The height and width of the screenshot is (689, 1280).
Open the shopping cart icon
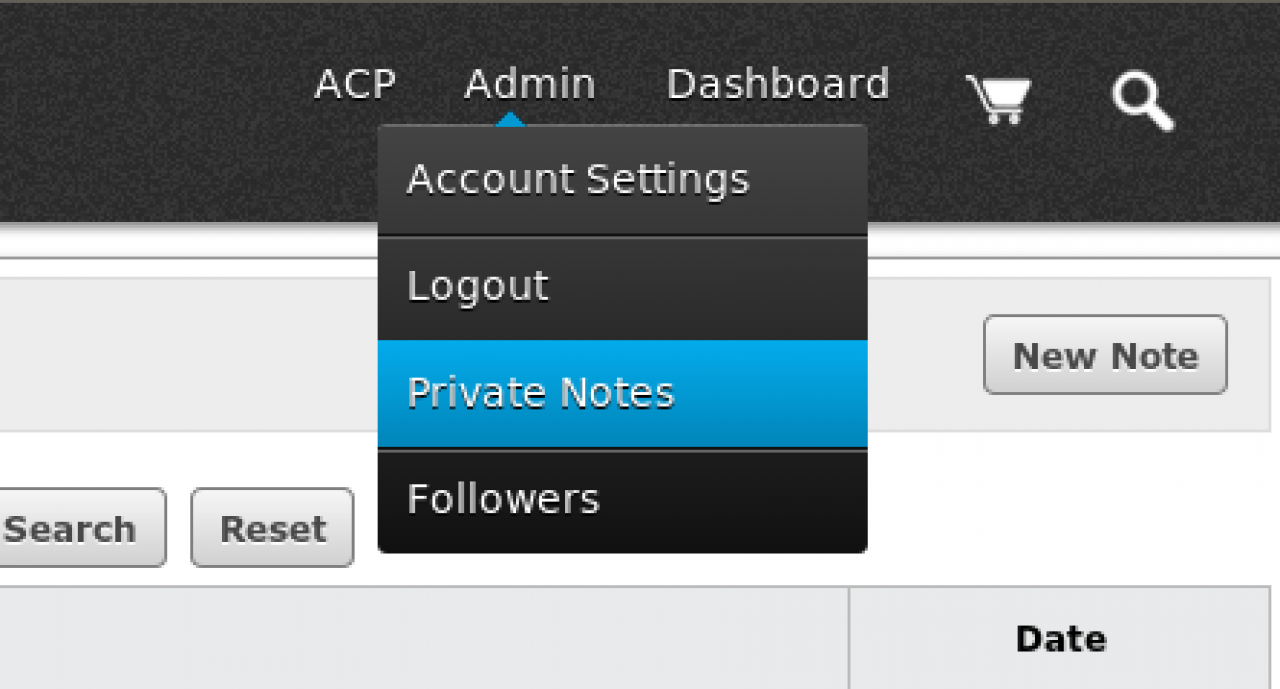pos(998,100)
